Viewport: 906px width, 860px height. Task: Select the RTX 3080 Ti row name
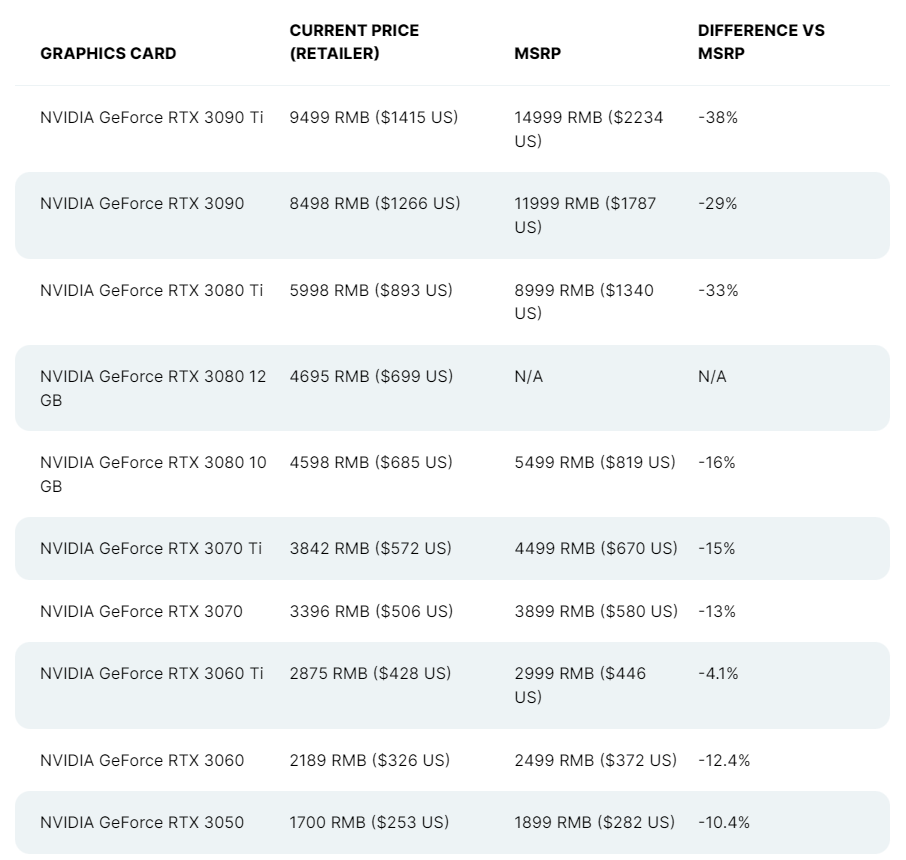[x=152, y=290]
